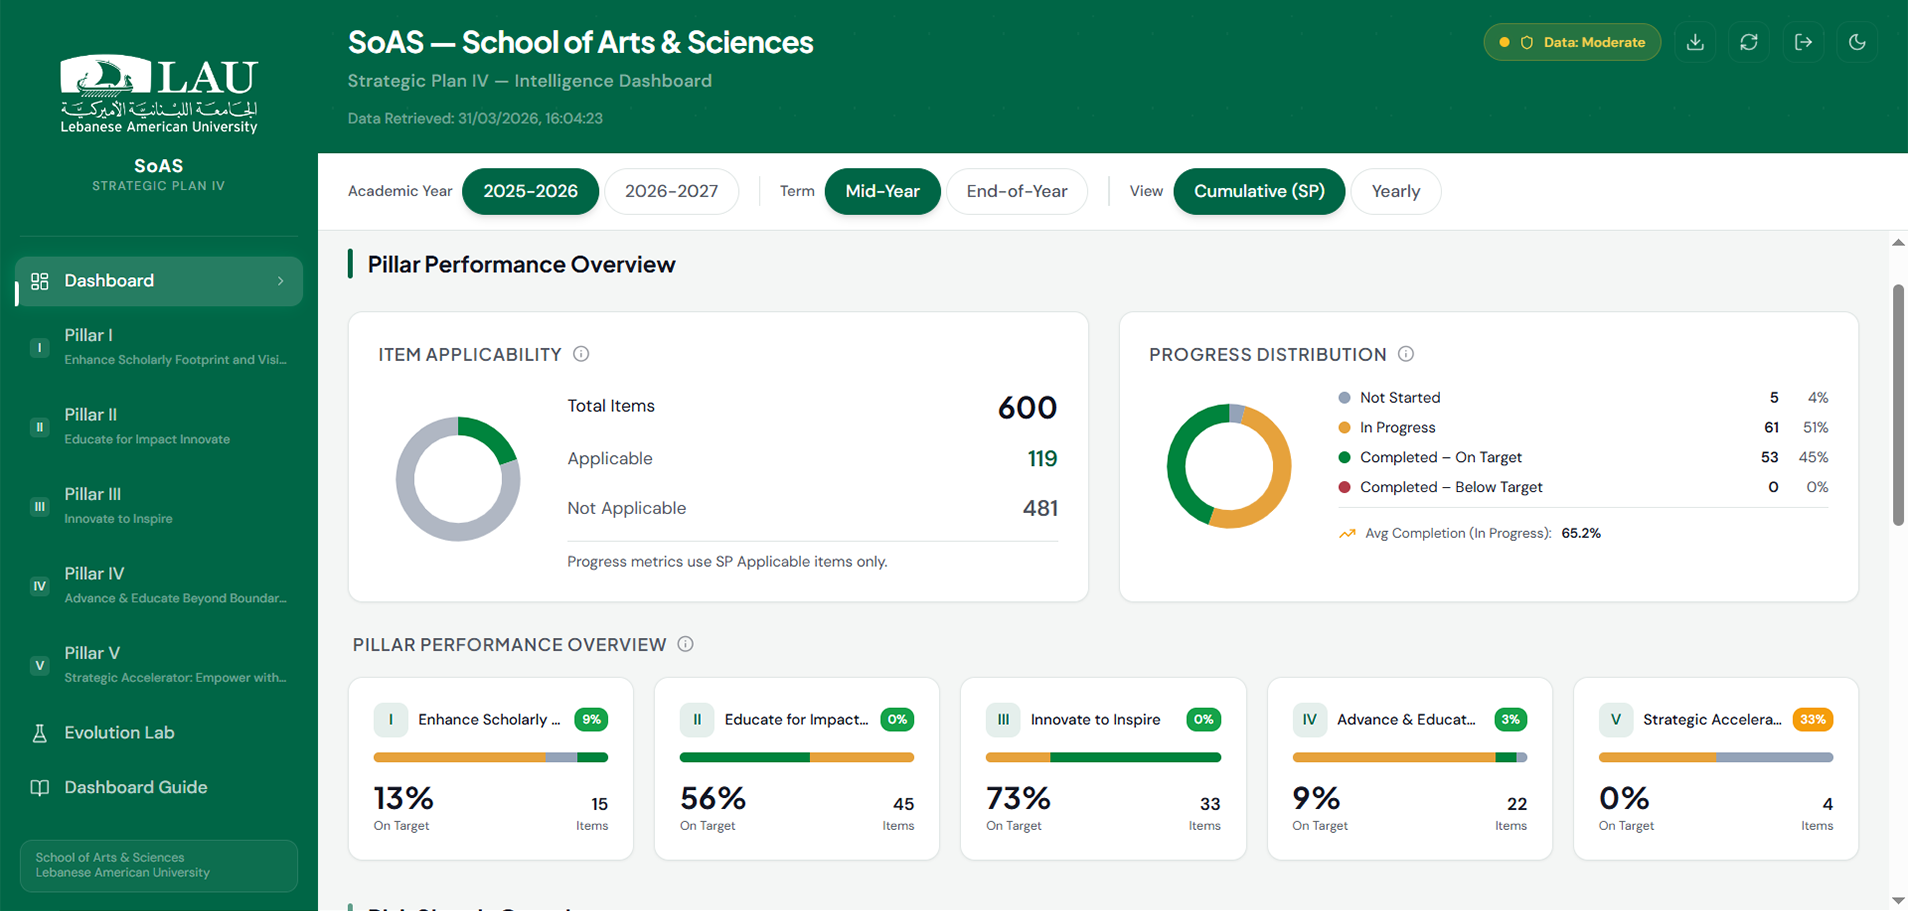
Task: Select the 2026-2027 academic year
Action: click(x=671, y=191)
